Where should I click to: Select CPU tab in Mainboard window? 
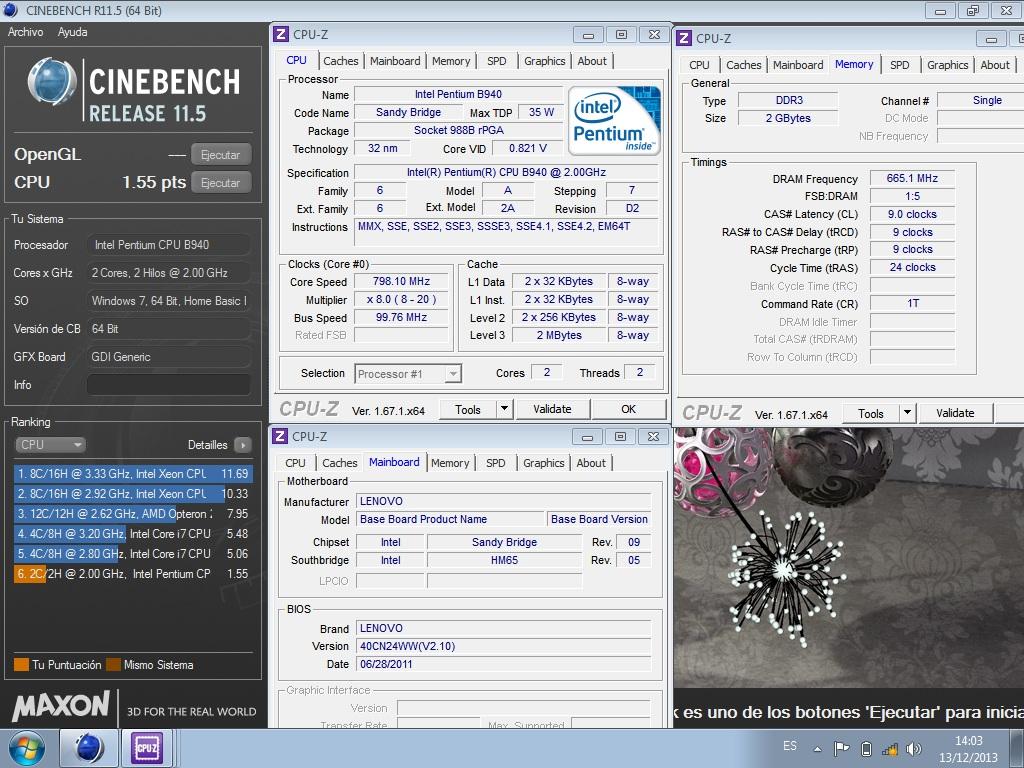pyautogui.click(x=295, y=462)
